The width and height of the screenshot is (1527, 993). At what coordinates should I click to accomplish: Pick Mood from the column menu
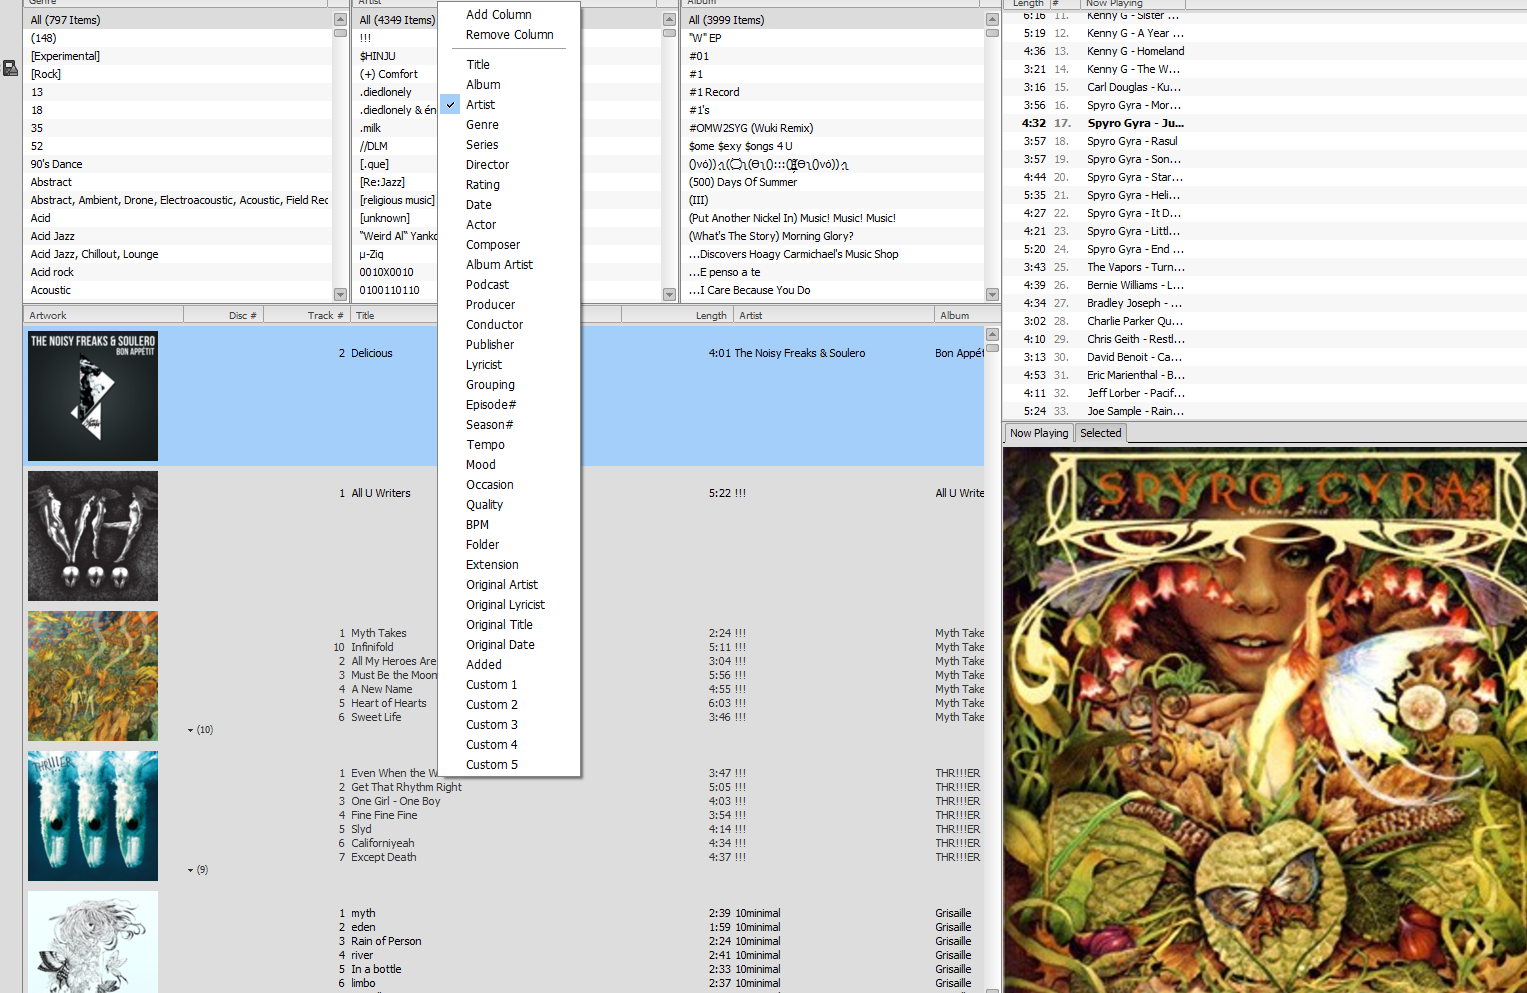click(x=509, y=465)
